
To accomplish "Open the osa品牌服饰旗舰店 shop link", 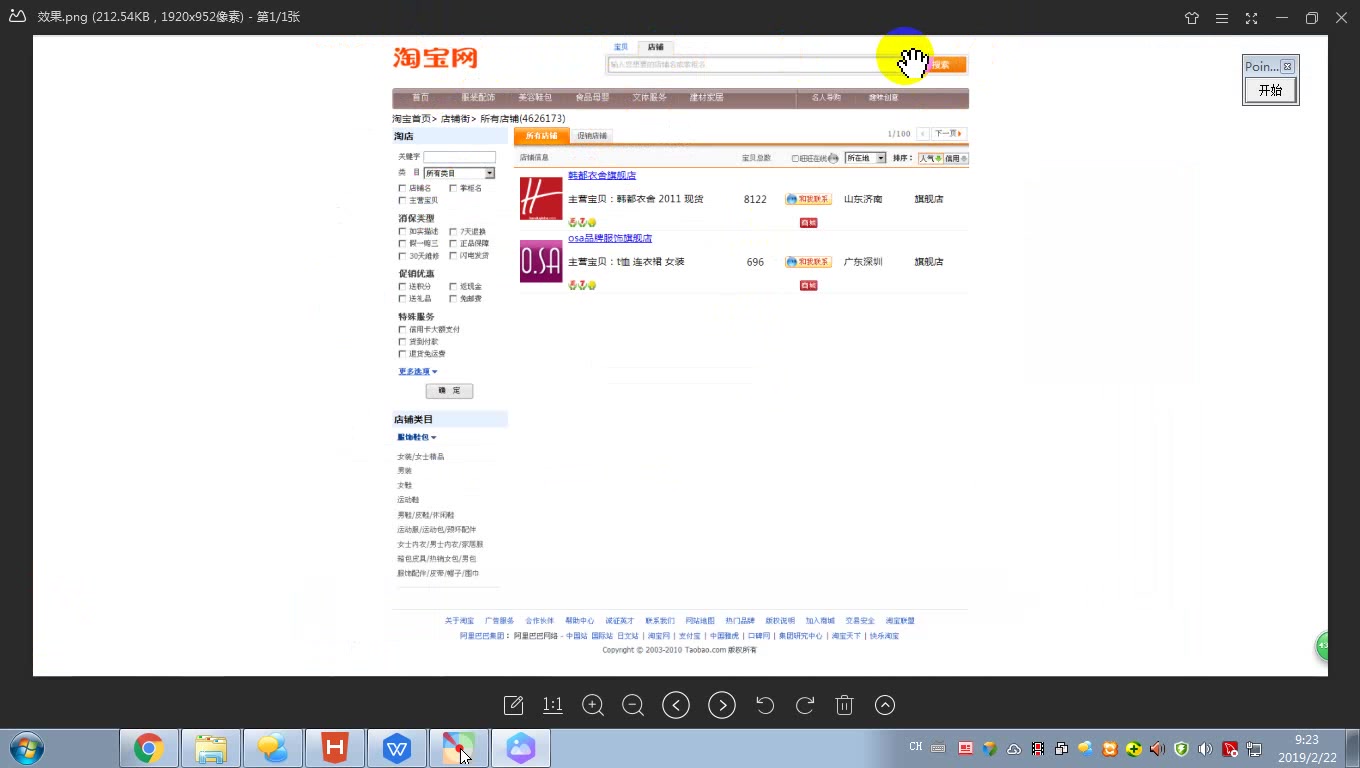I will 610,238.
